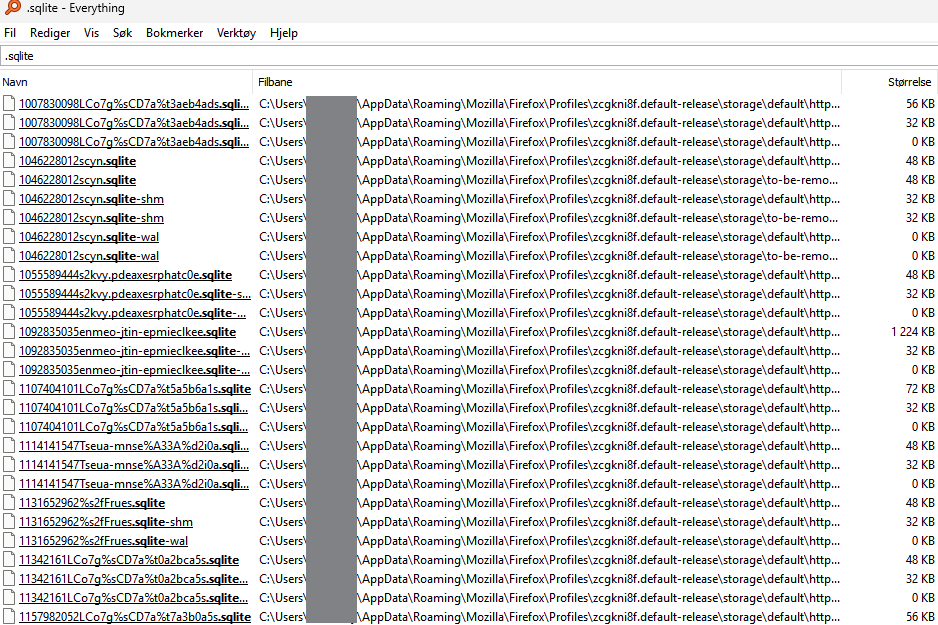Click size 56 KB of 1157982052LCo7g row
938x625 pixels.
tap(919, 617)
